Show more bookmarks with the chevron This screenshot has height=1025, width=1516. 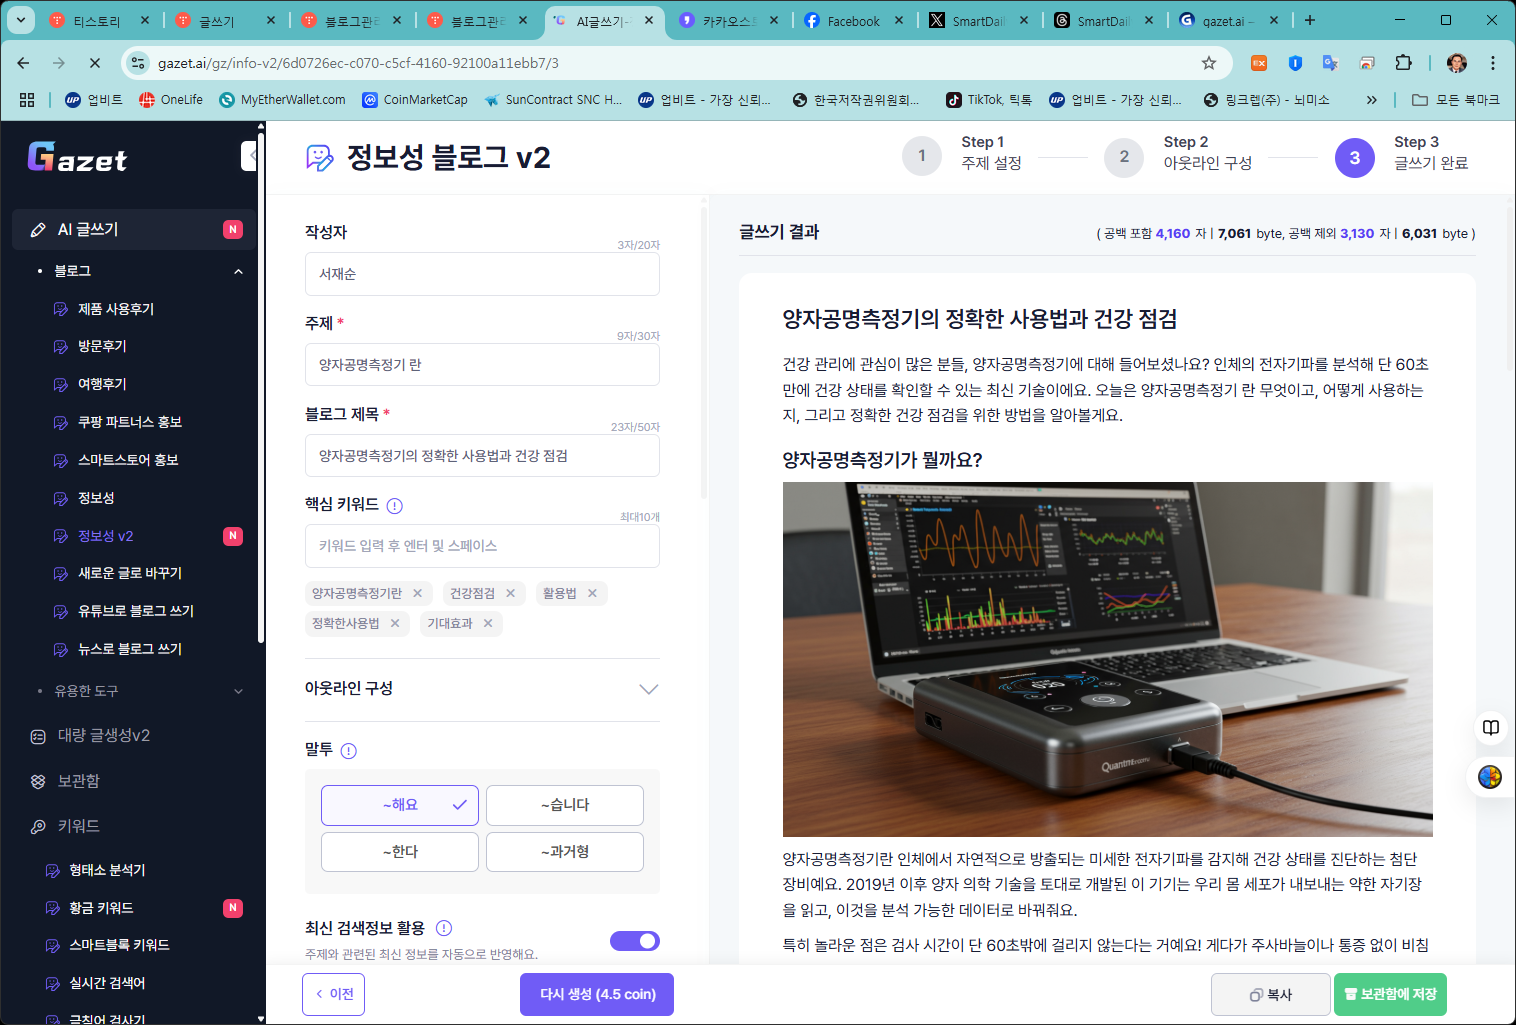click(x=1371, y=100)
